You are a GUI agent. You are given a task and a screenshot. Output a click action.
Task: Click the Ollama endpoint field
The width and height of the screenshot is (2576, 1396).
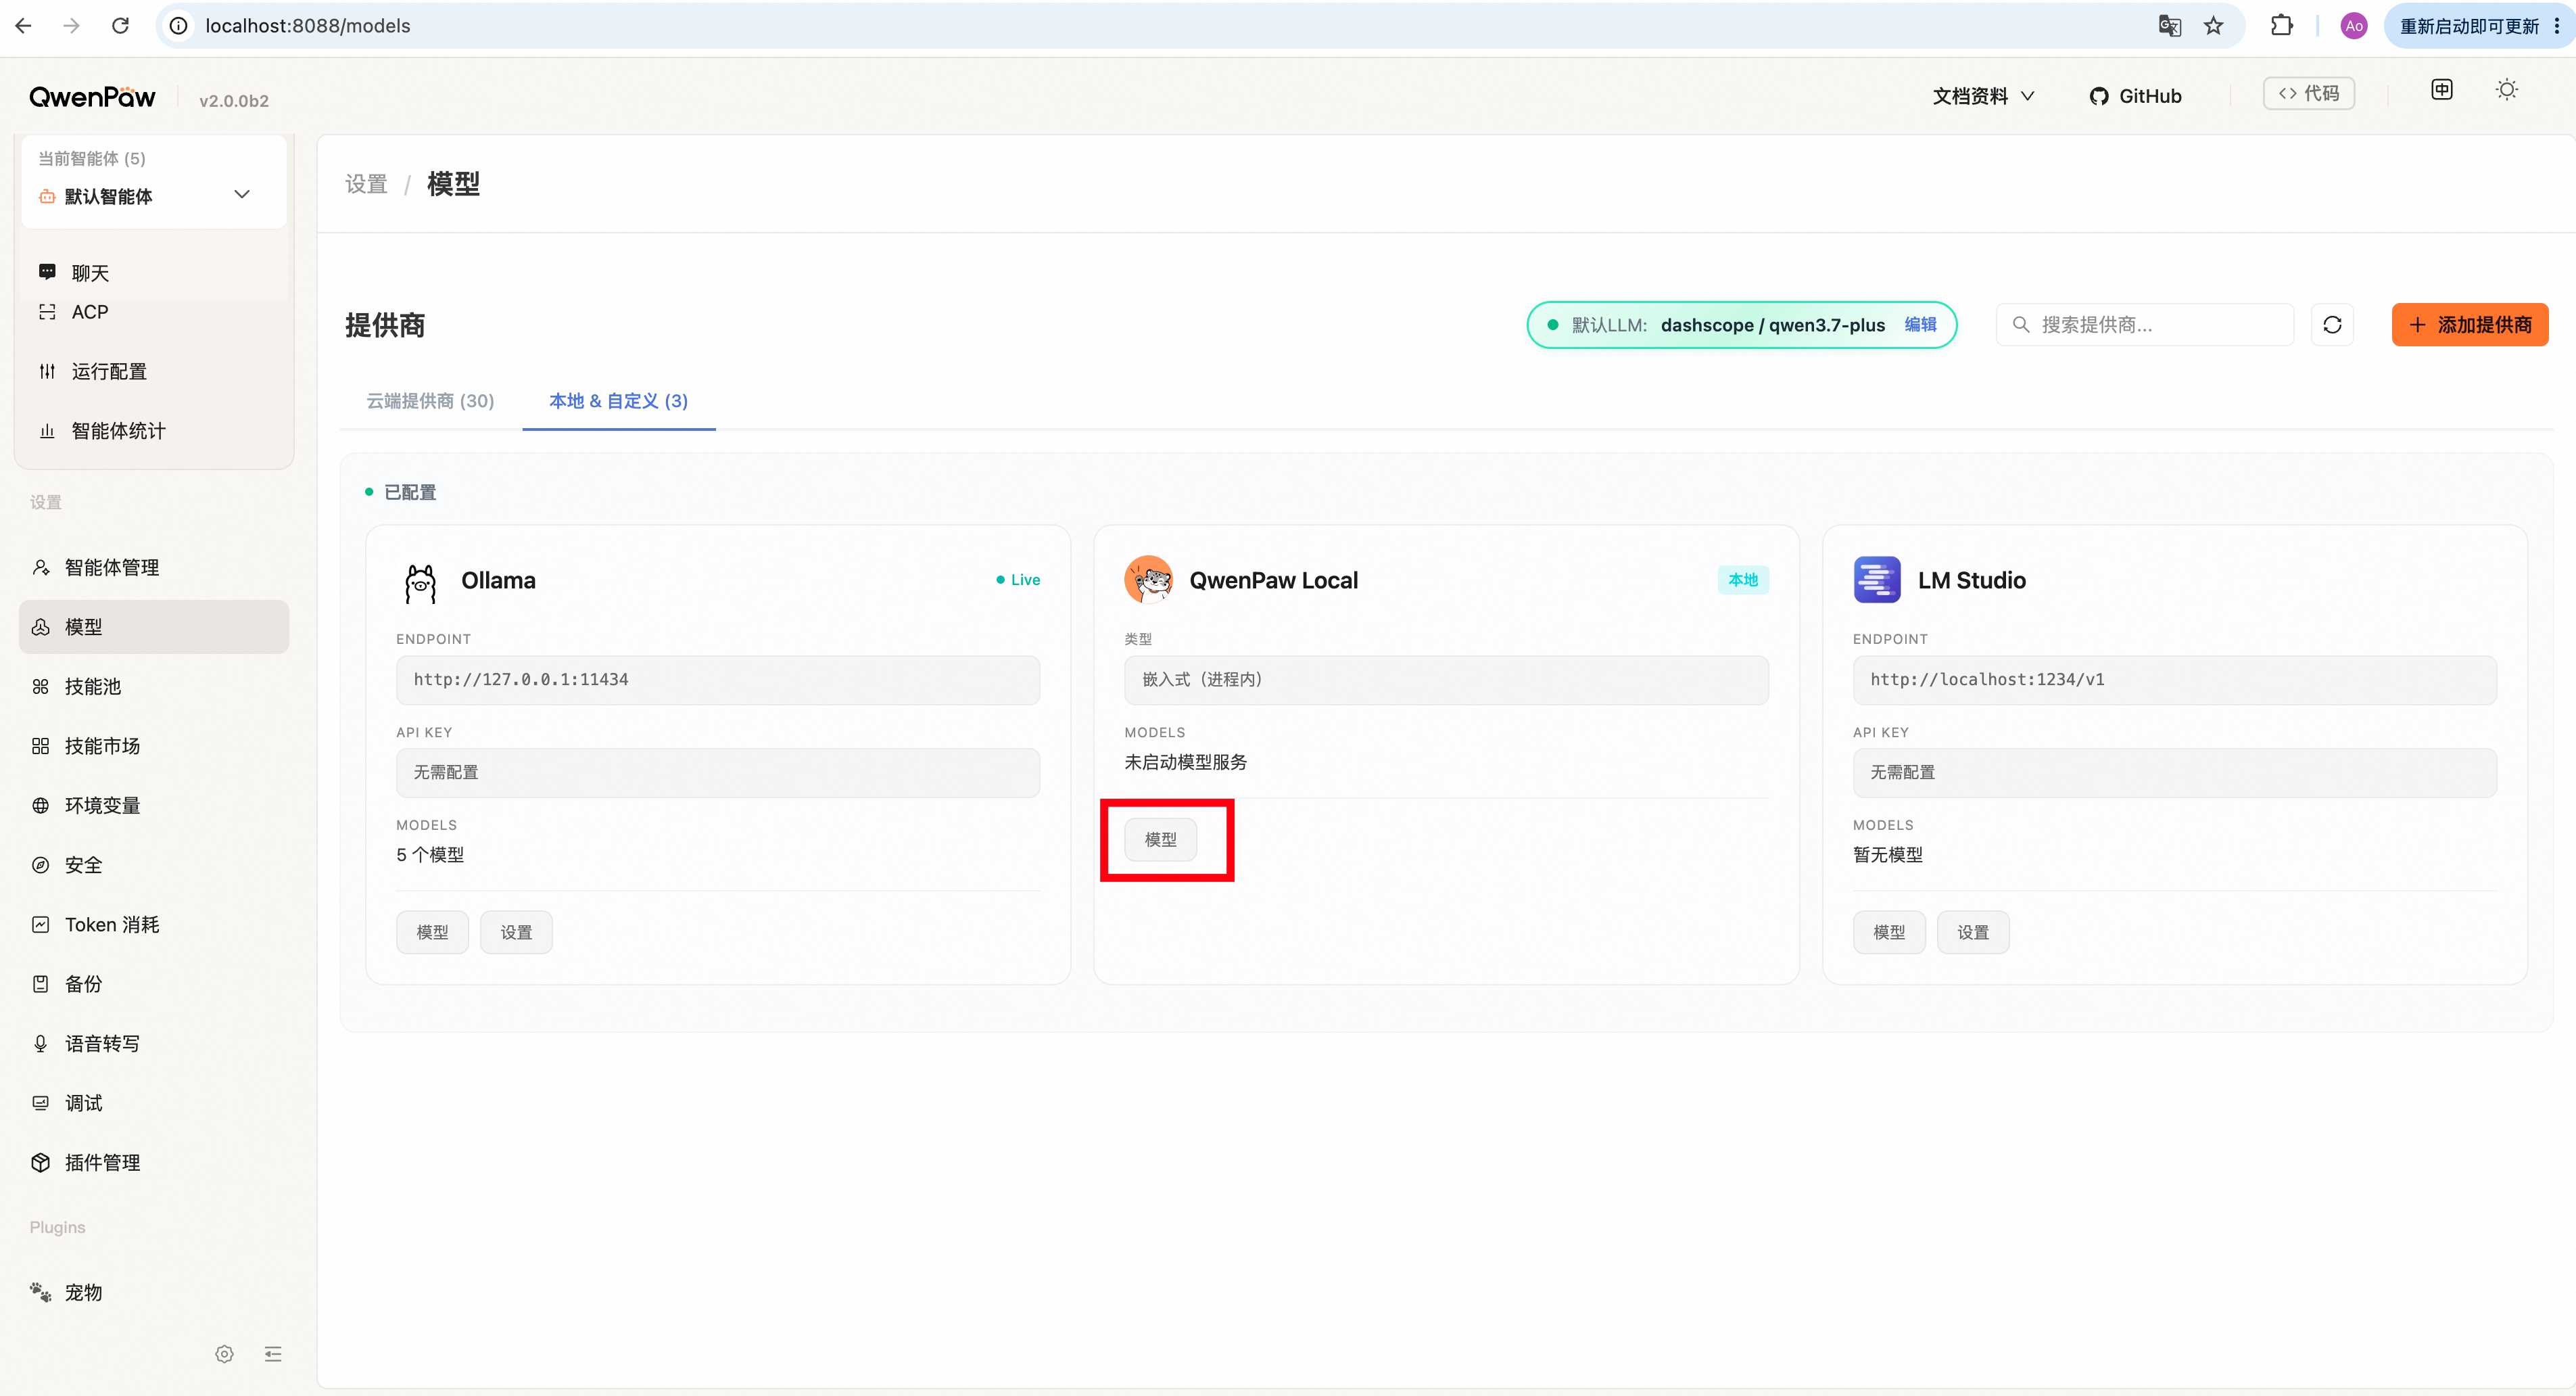(718, 680)
